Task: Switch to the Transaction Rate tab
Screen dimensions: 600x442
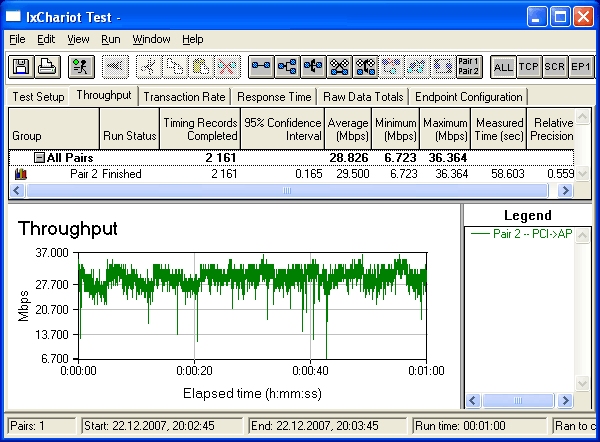Action: [x=184, y=97]
